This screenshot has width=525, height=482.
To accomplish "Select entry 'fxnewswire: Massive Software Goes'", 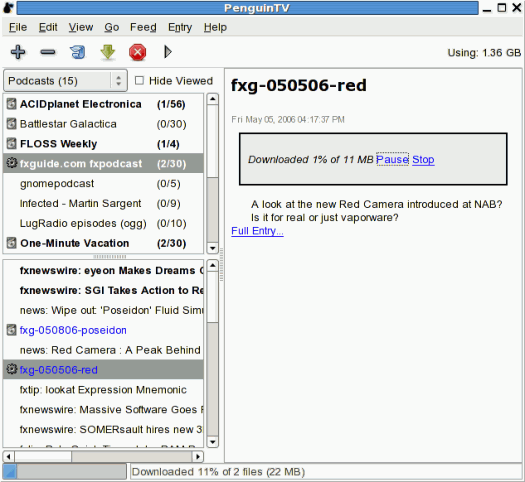I will coord(103,410).
